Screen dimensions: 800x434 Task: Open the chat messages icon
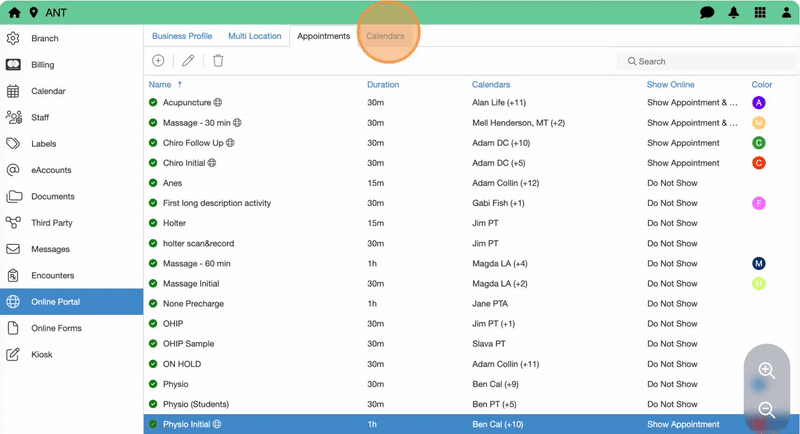pos(707,13)
